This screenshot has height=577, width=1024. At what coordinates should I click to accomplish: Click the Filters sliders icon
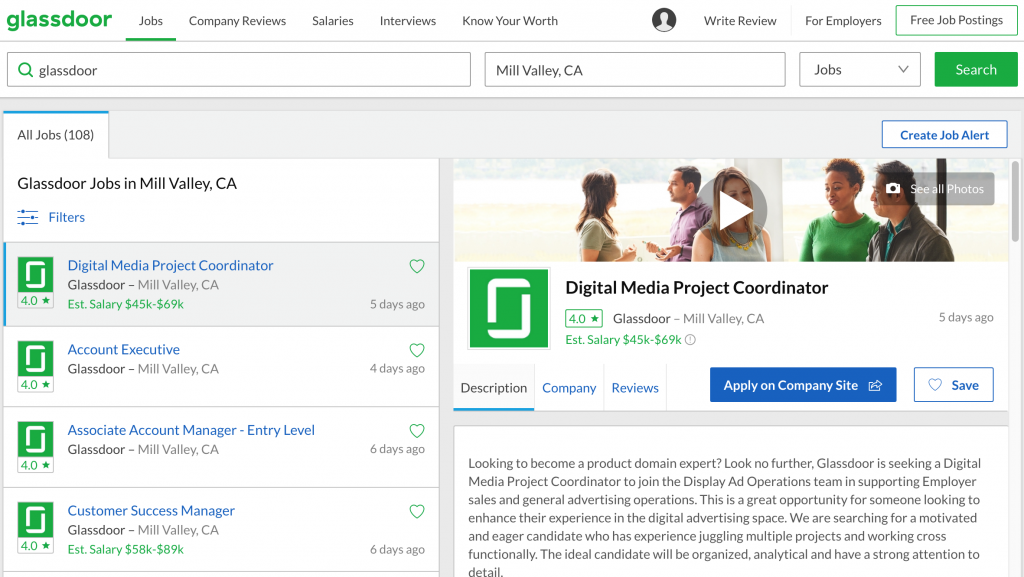point(28,217)
